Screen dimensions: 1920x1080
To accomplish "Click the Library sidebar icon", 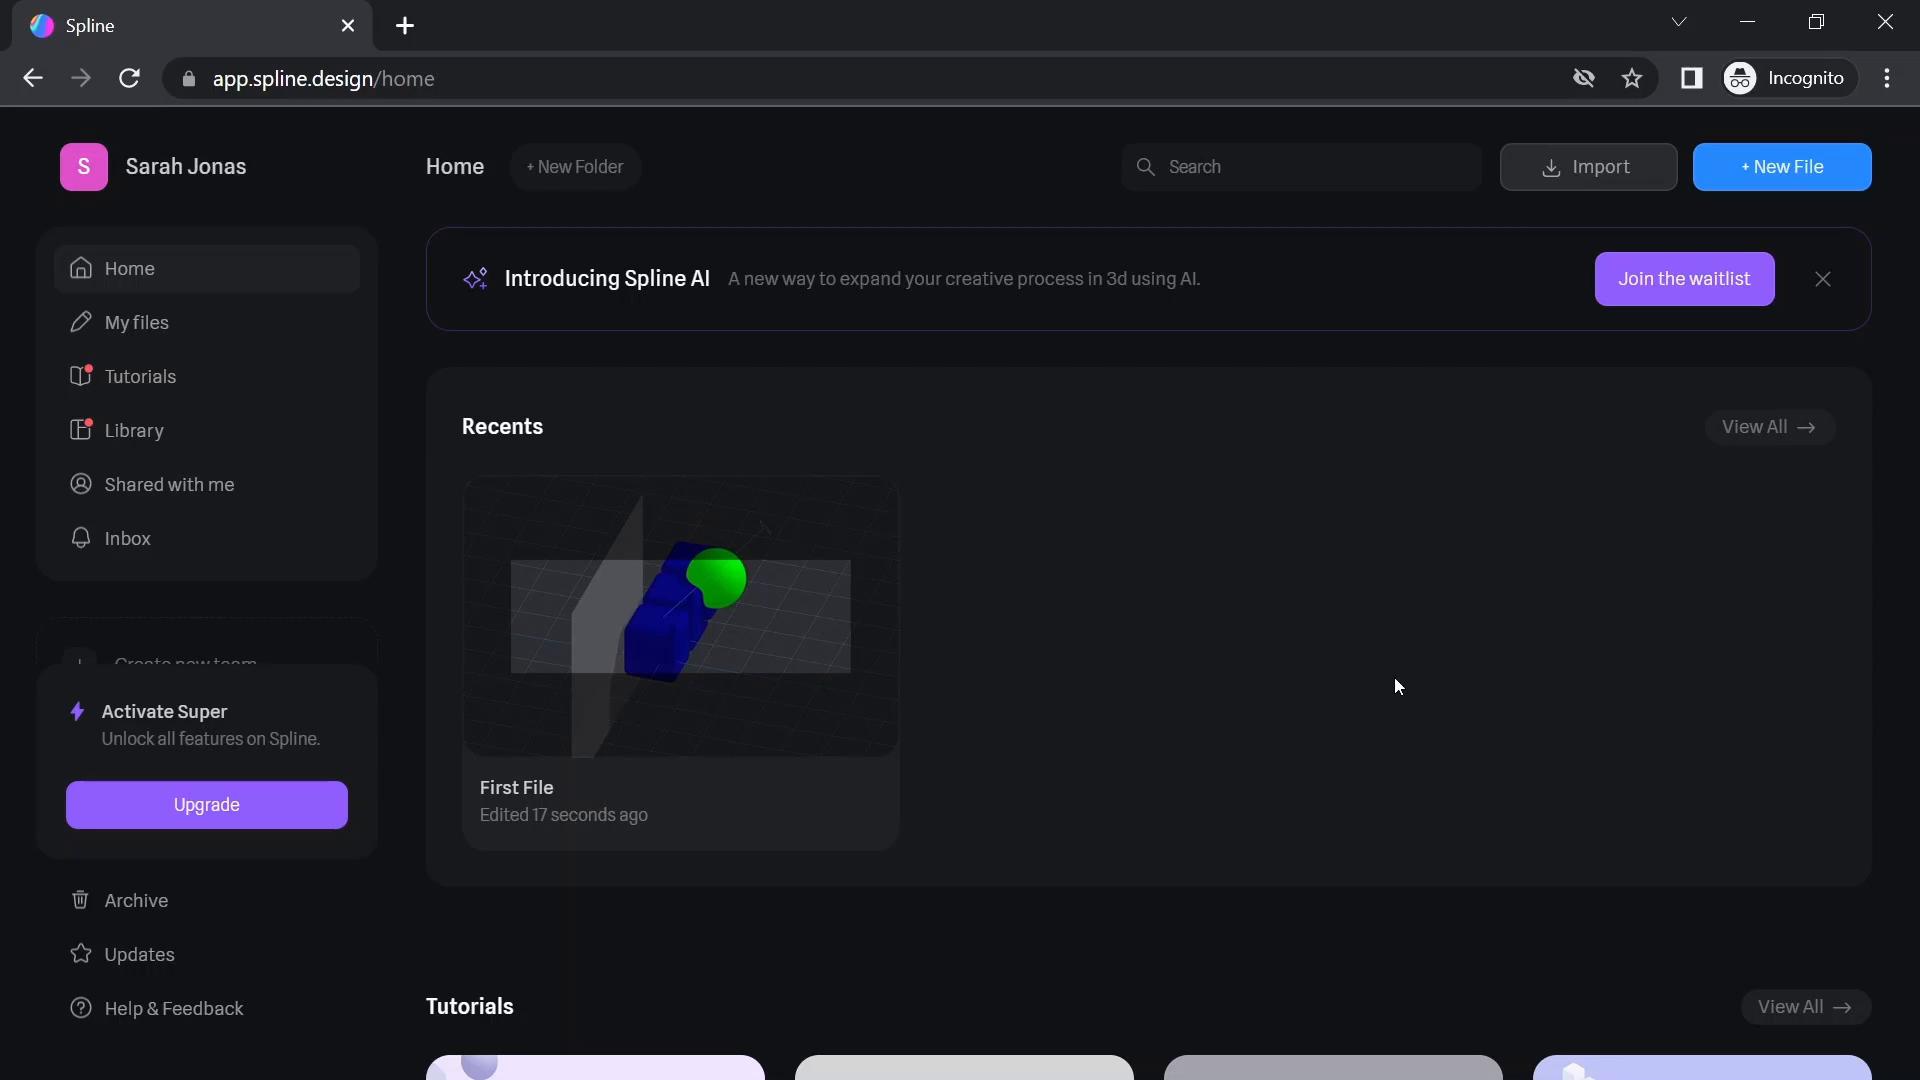I will 82,431.
